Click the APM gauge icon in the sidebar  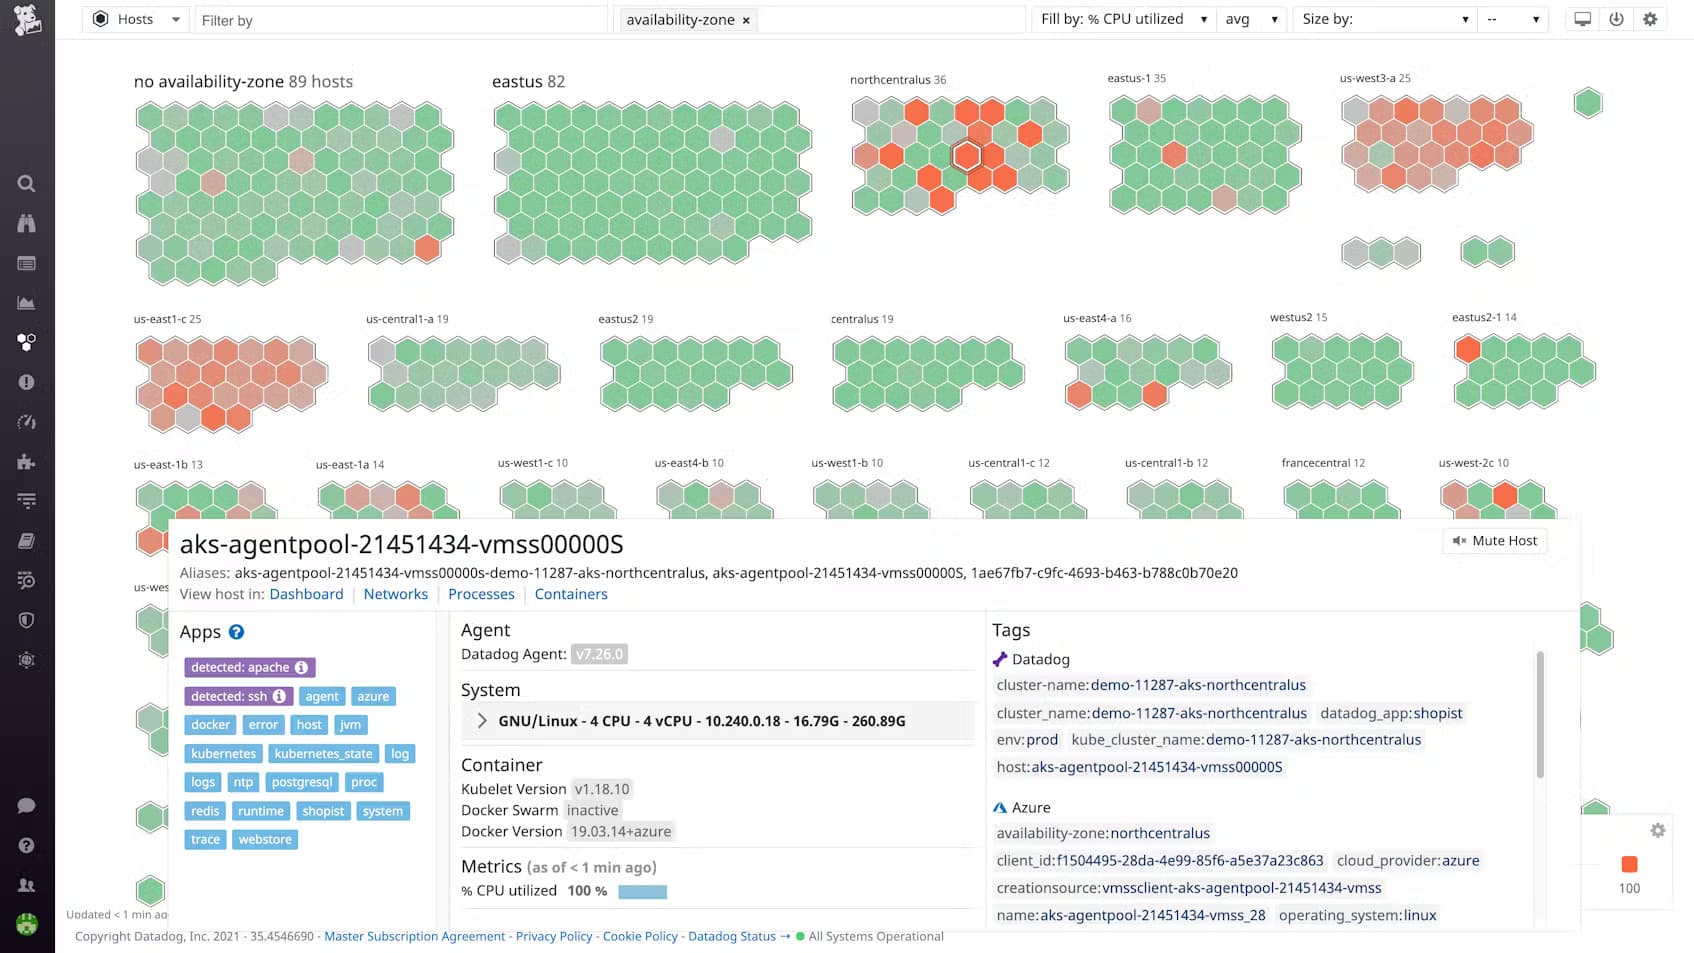(x=26, y=421)
